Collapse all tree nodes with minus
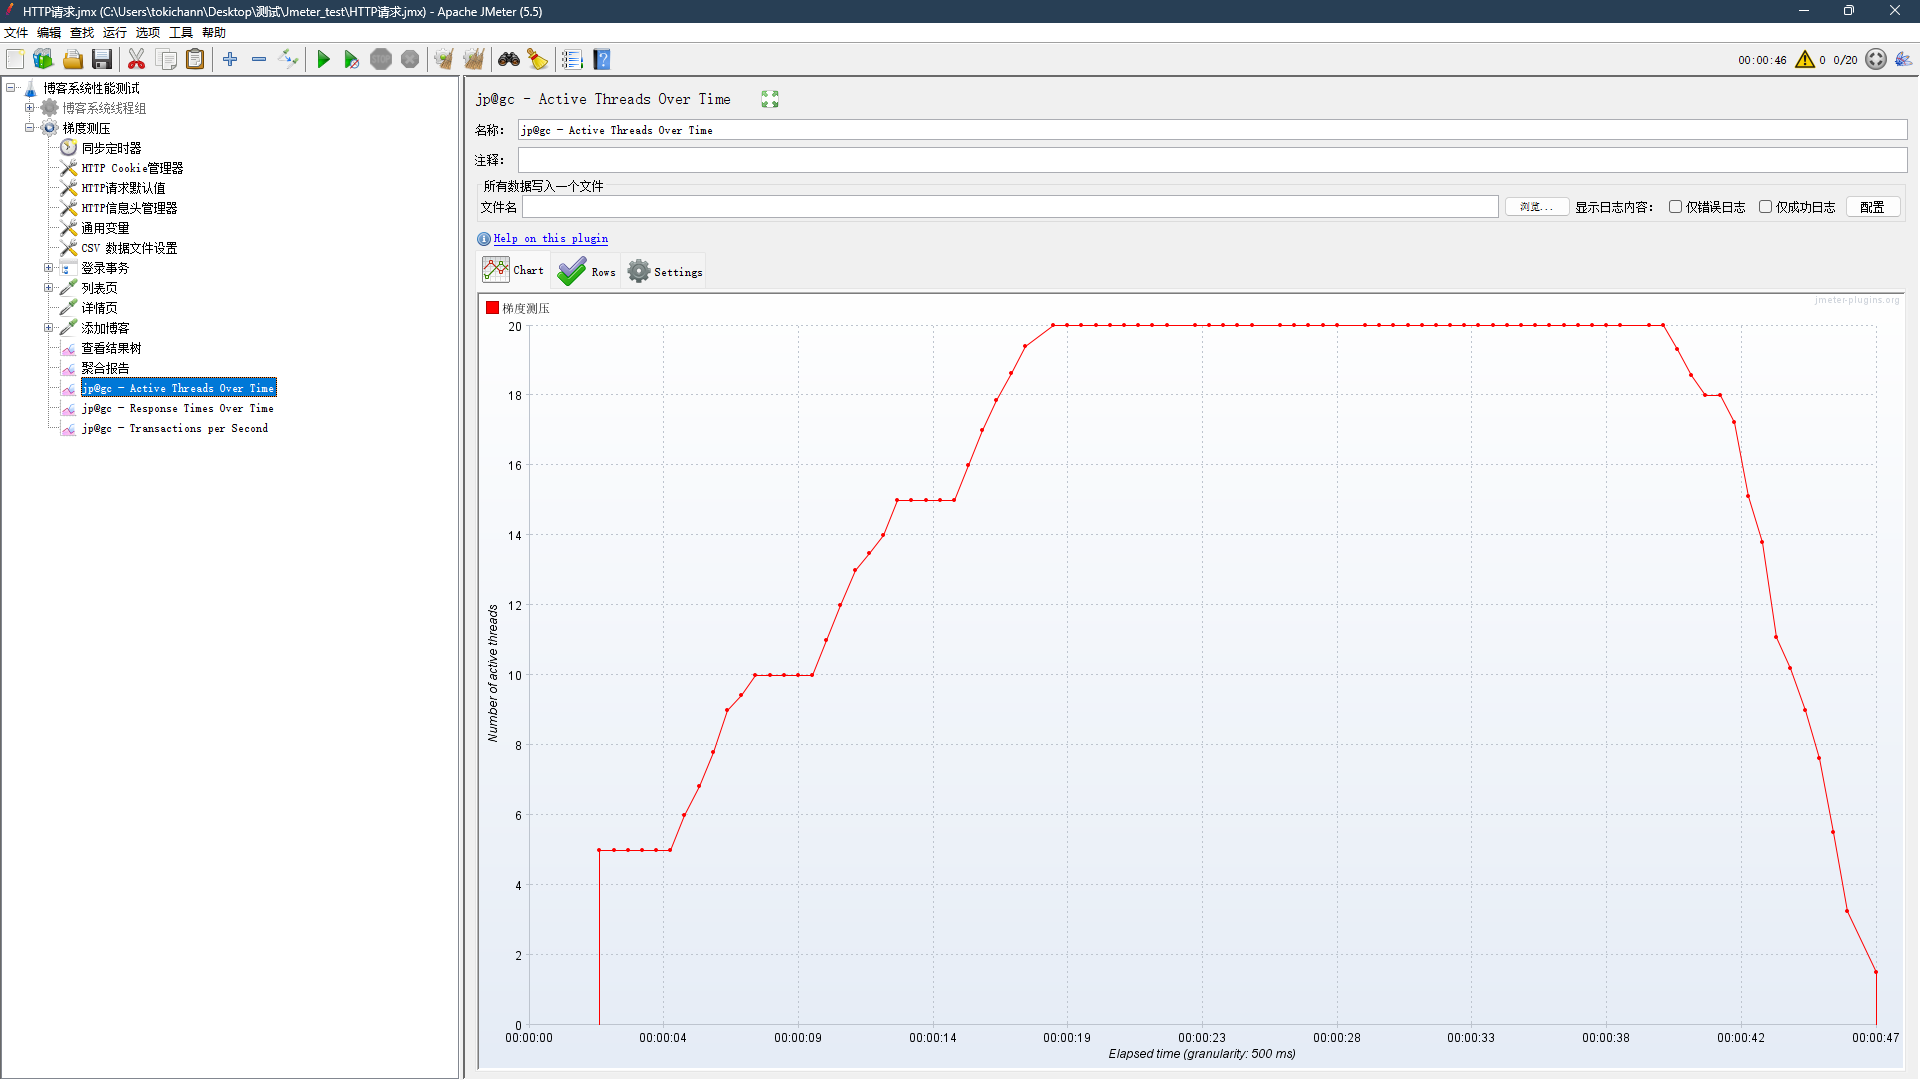Viewport: 1920px width, 1080px height. pos(259,60)
